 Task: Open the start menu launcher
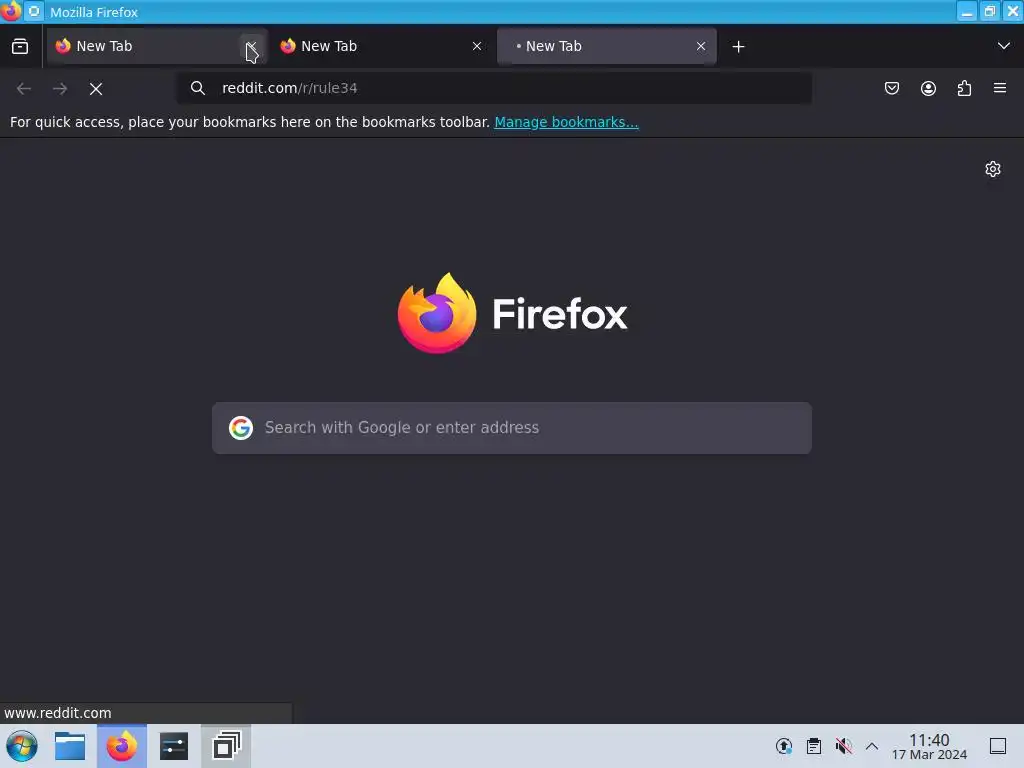(x=22, y=746)
